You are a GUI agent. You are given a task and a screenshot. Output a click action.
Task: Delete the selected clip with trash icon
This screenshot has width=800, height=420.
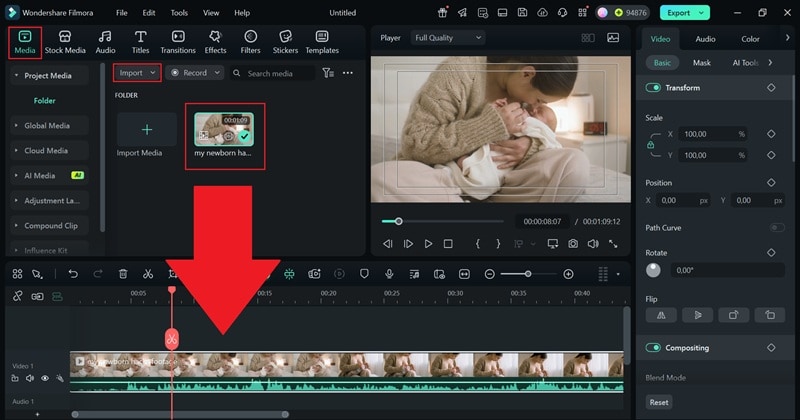[123, 274]
